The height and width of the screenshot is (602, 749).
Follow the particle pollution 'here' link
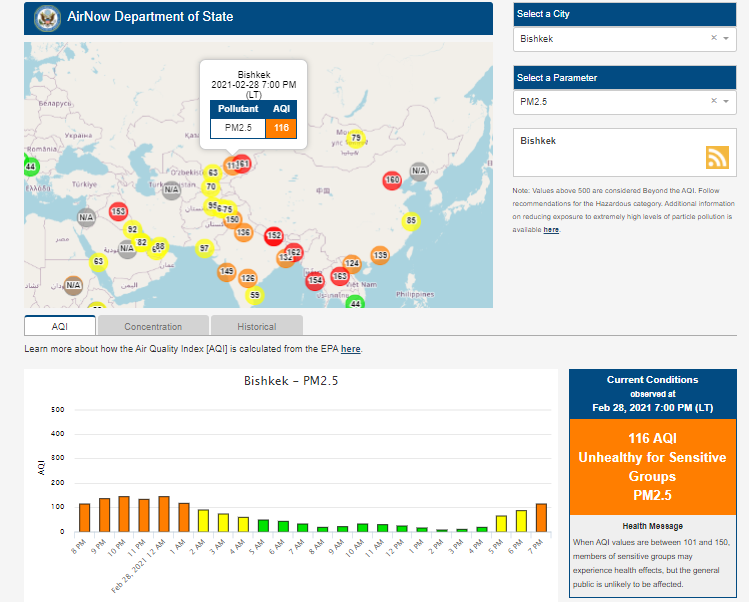551,230
